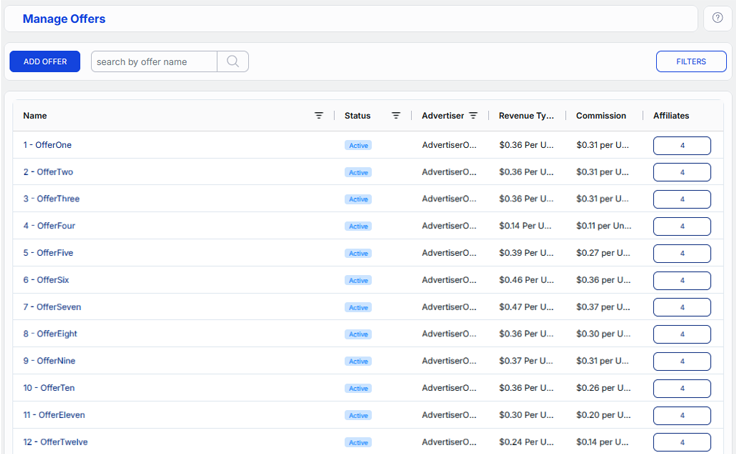738x455 pixels.
Task: Open the Status column filter icon
Action: (396, 116)
